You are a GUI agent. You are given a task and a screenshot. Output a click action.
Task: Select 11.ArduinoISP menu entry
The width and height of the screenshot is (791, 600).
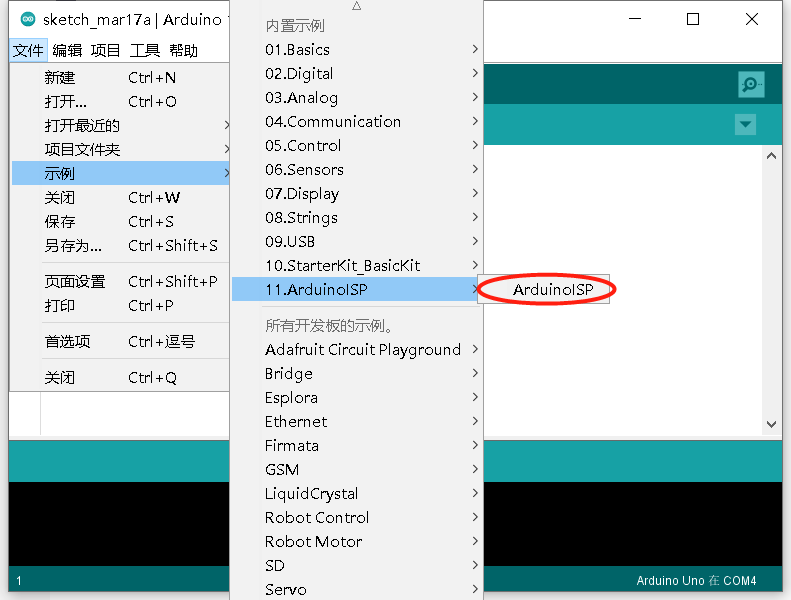357,289
